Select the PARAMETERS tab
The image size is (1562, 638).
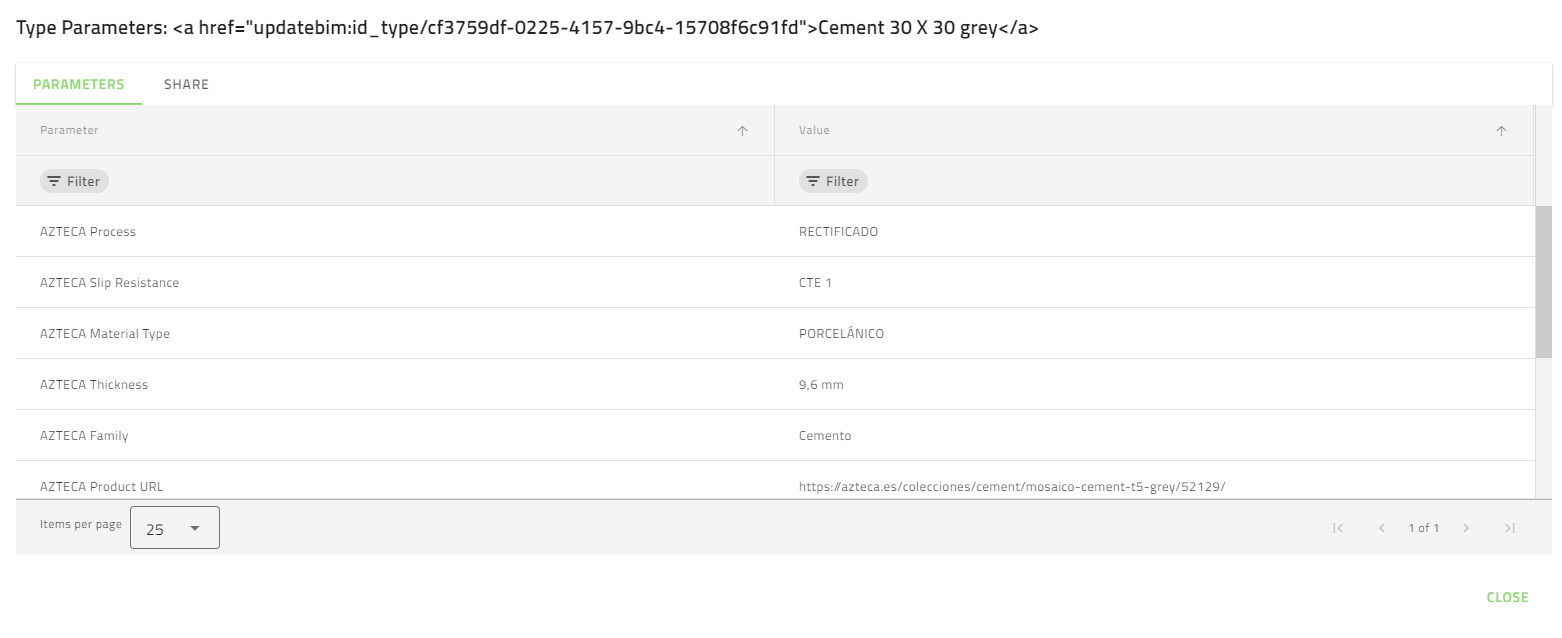pyautogui.click(x=79, y=84)
